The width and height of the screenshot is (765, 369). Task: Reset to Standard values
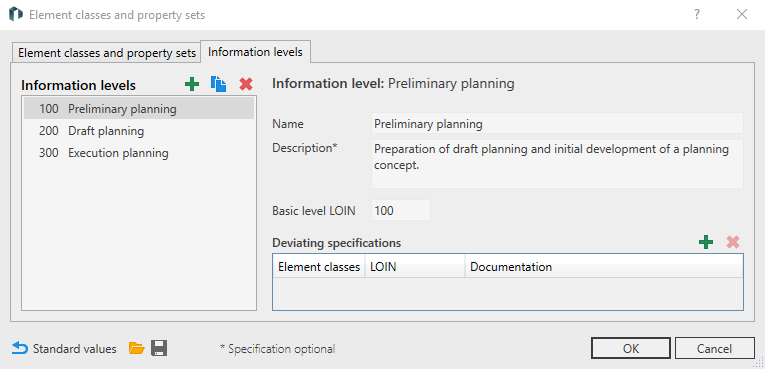point(64,348)
